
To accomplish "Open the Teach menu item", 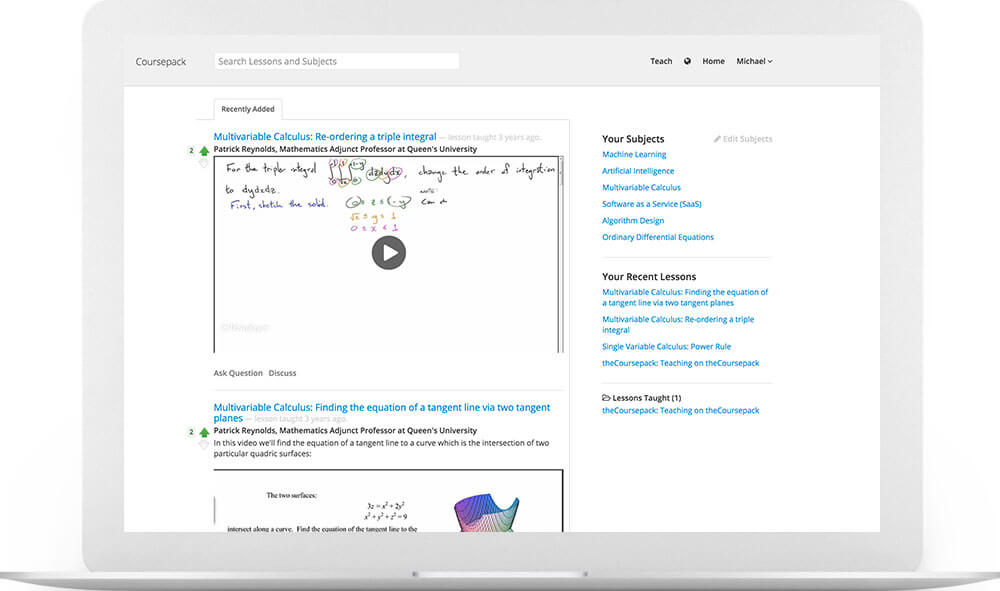I will [660, 61].
